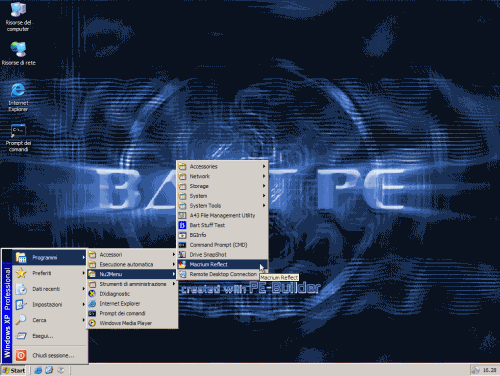
Task: Click the Preferiti star icon
Action: (21, 273)
